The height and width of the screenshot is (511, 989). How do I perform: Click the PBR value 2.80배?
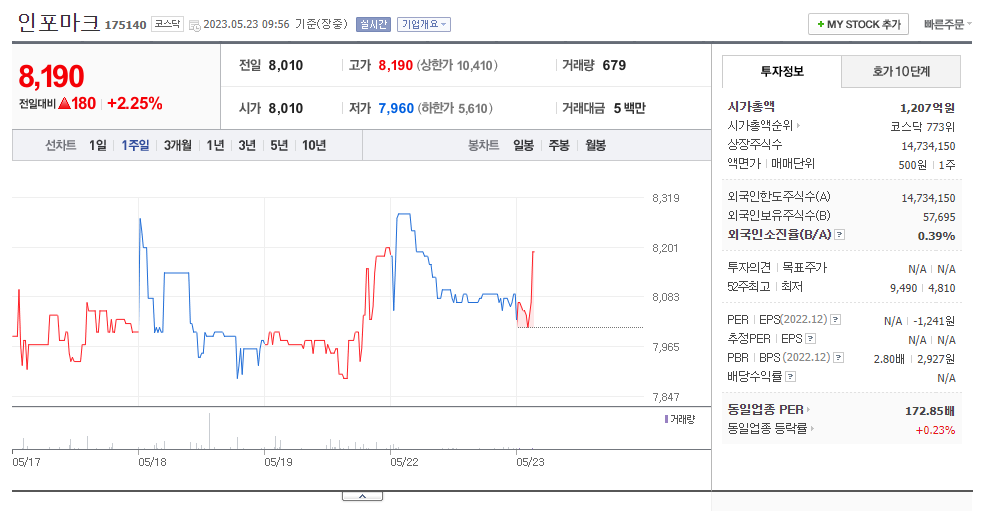click(x=889, y=358)
